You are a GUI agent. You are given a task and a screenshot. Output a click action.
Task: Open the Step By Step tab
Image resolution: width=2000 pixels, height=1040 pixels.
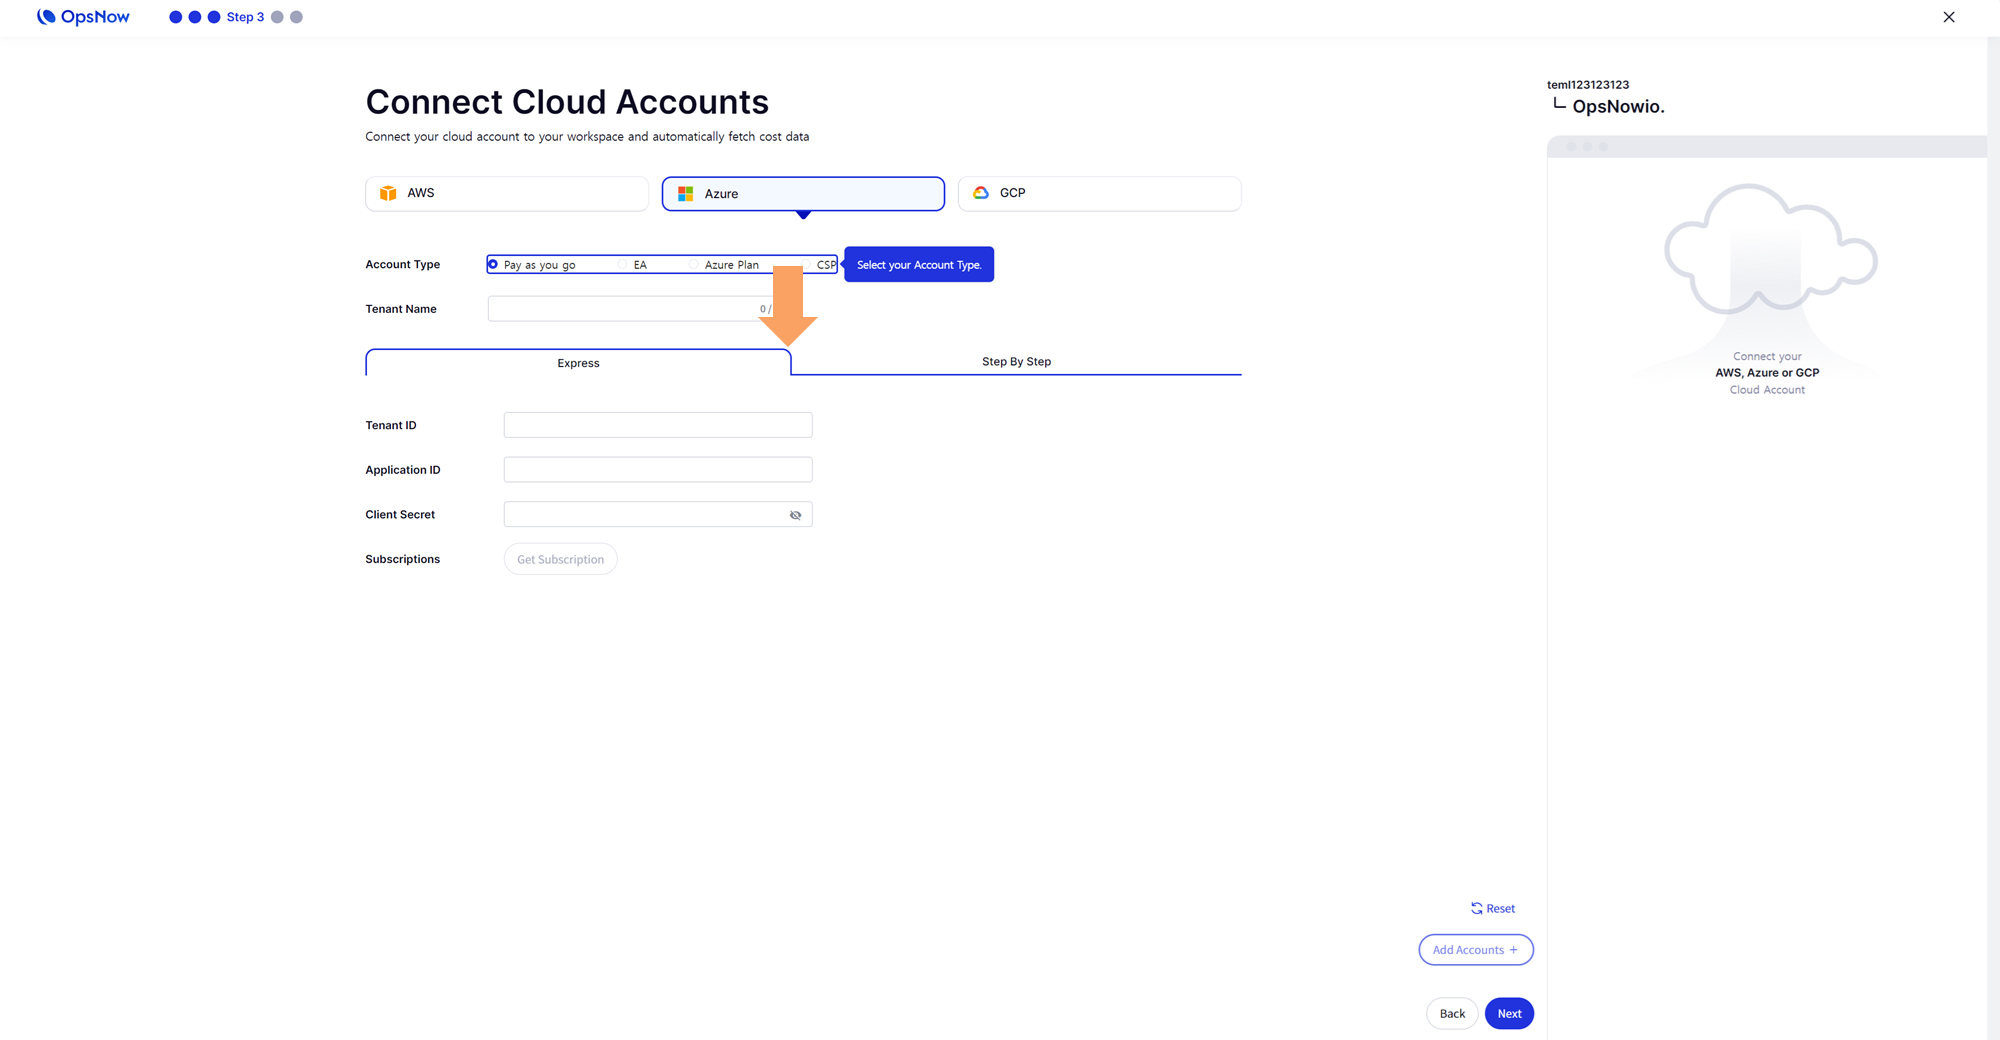click(1015, 362)
